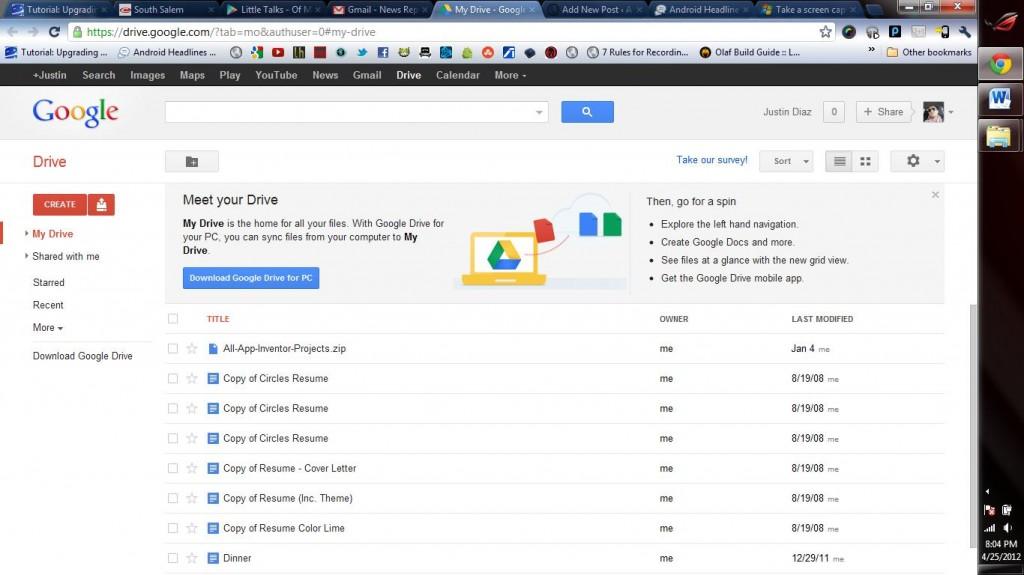1024x575 pixels.
Task: Switch to grid view layout
Action: pyautogui.click(x=865, y=161)
